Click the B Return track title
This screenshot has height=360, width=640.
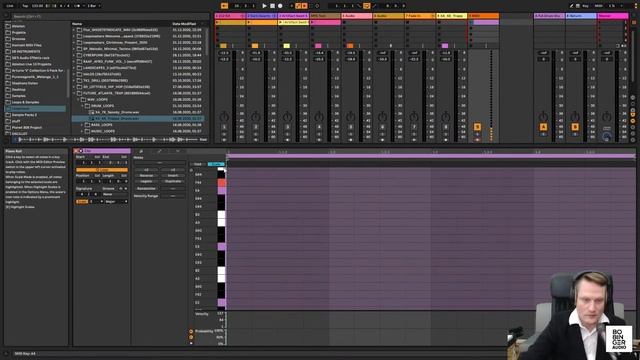point(581,16)
